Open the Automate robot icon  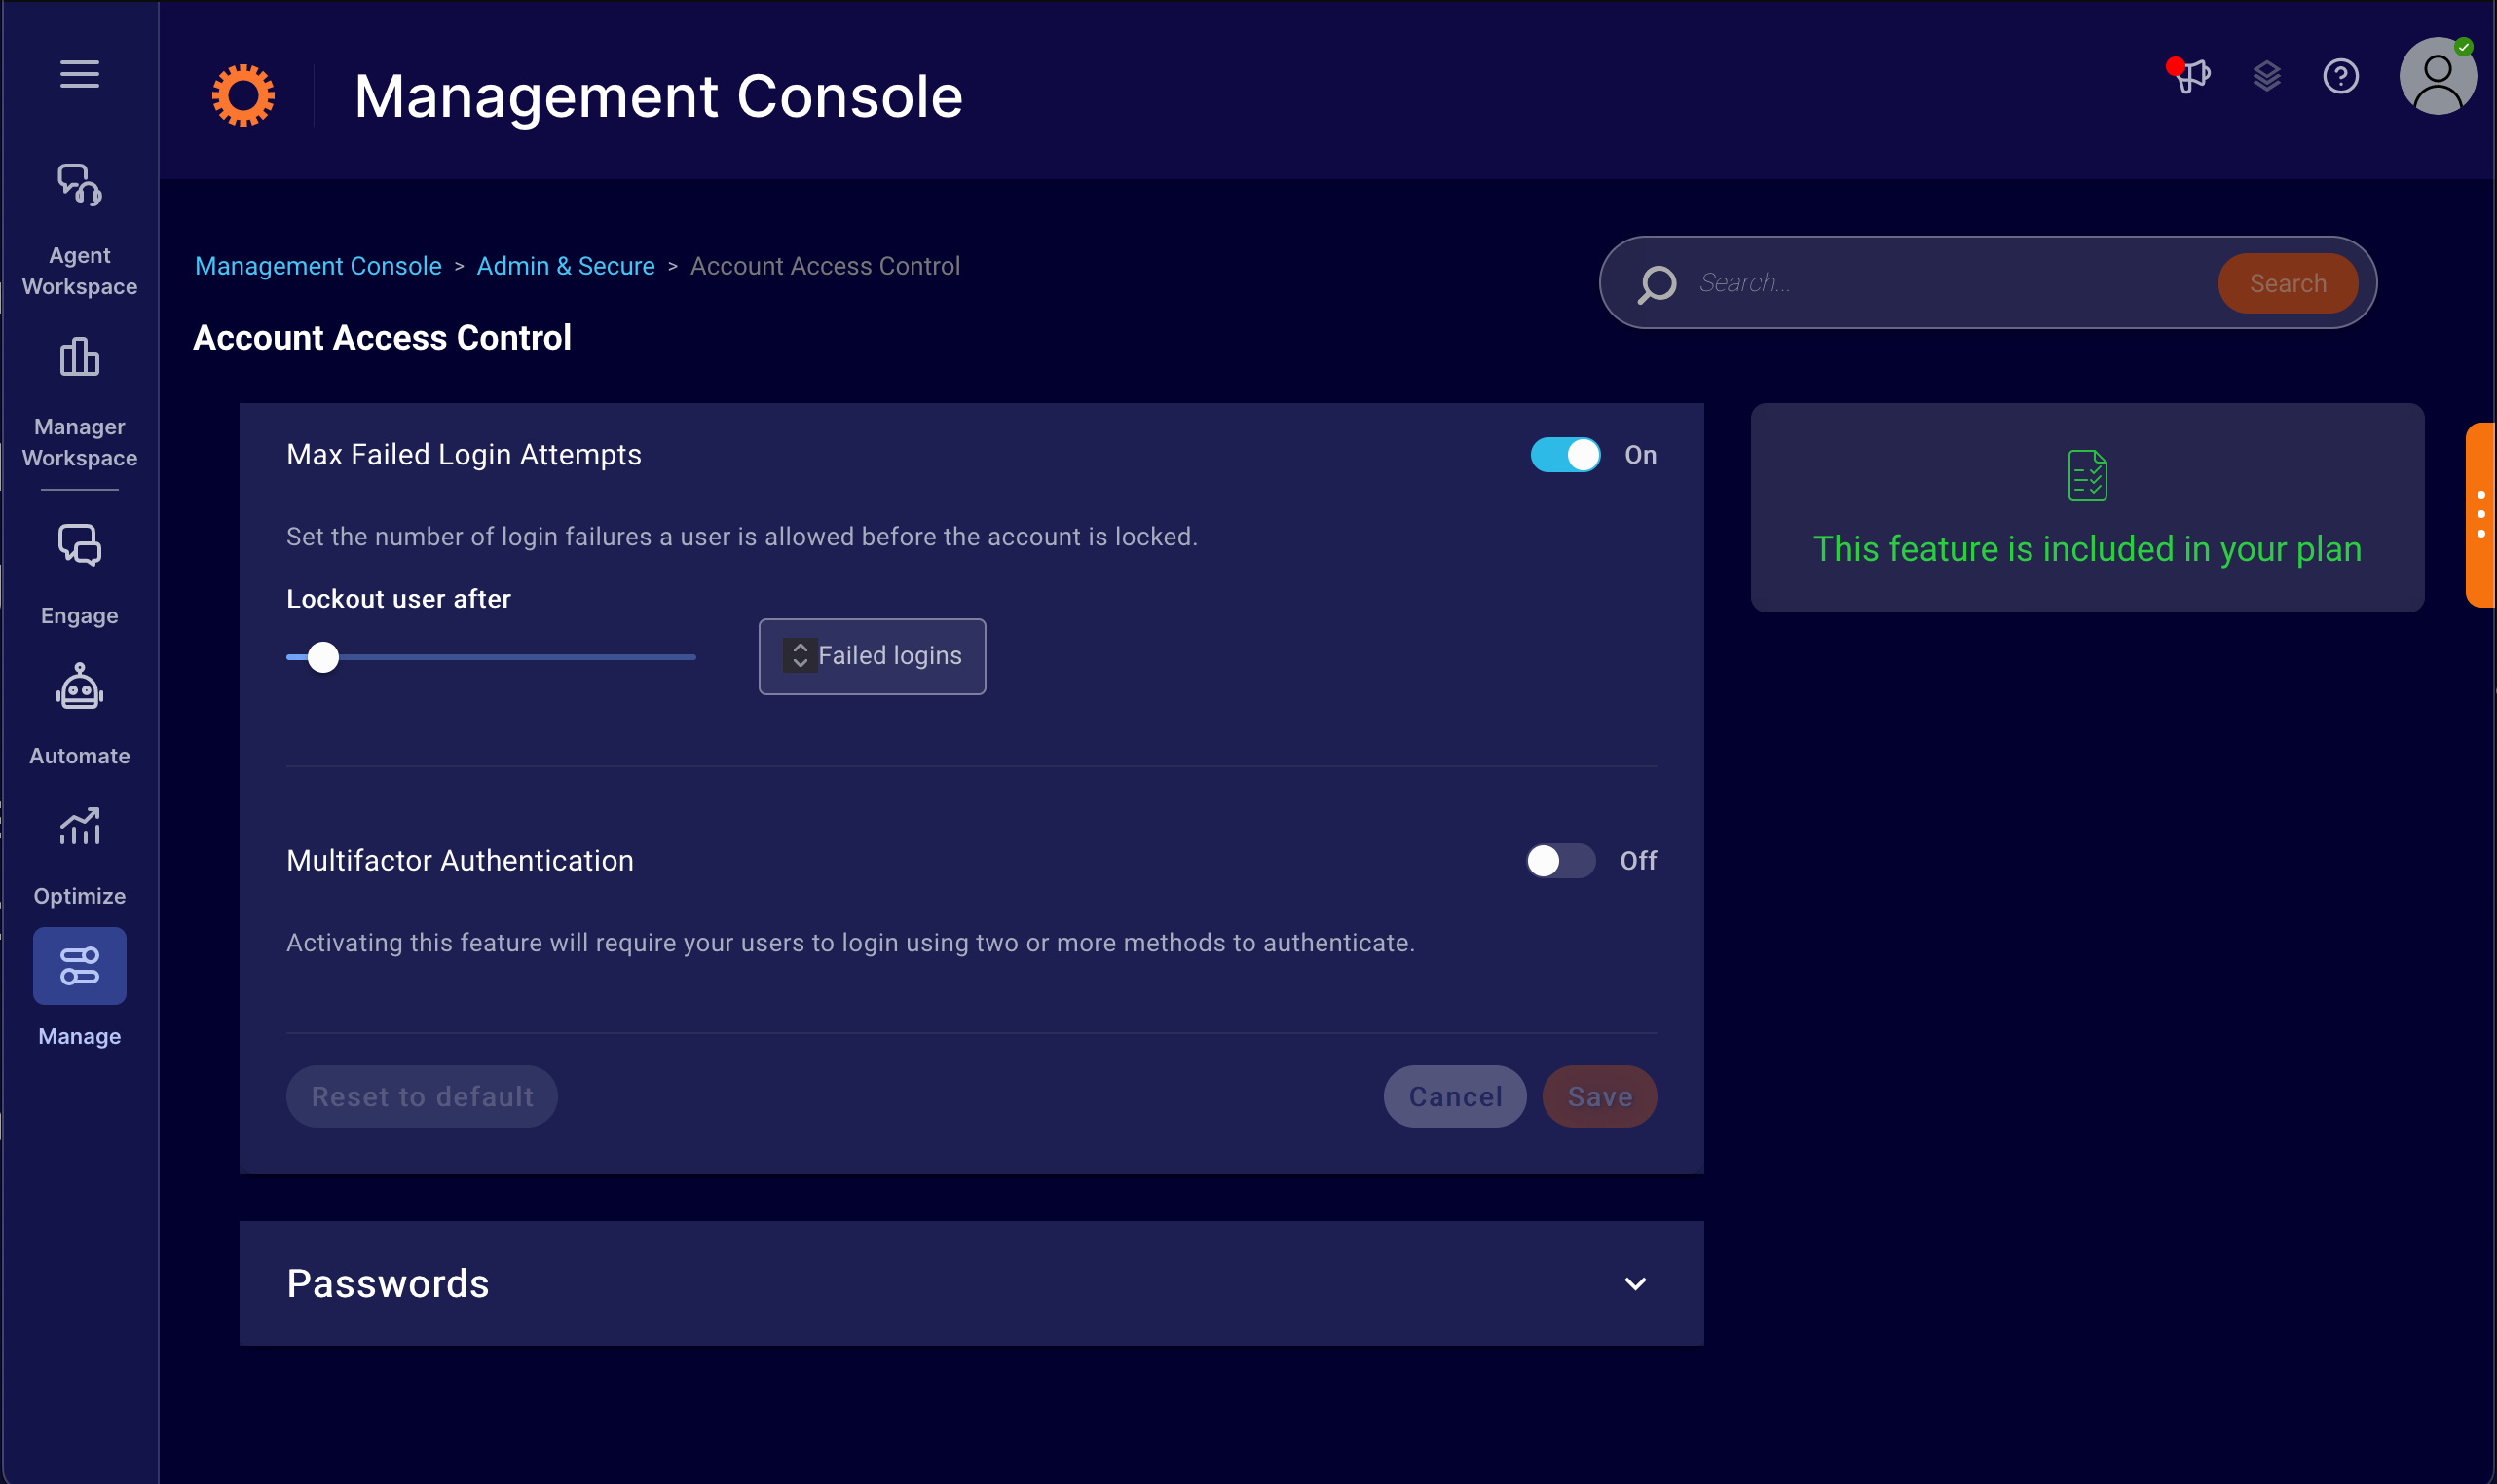click(79, 689)
